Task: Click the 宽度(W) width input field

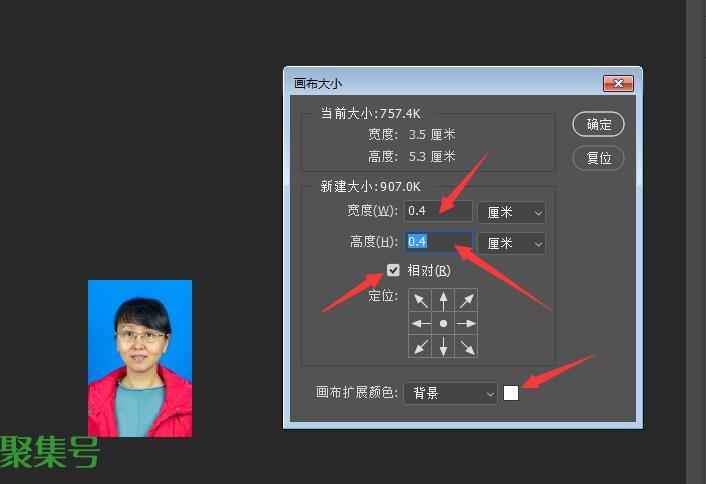Action: pos(438,211)
